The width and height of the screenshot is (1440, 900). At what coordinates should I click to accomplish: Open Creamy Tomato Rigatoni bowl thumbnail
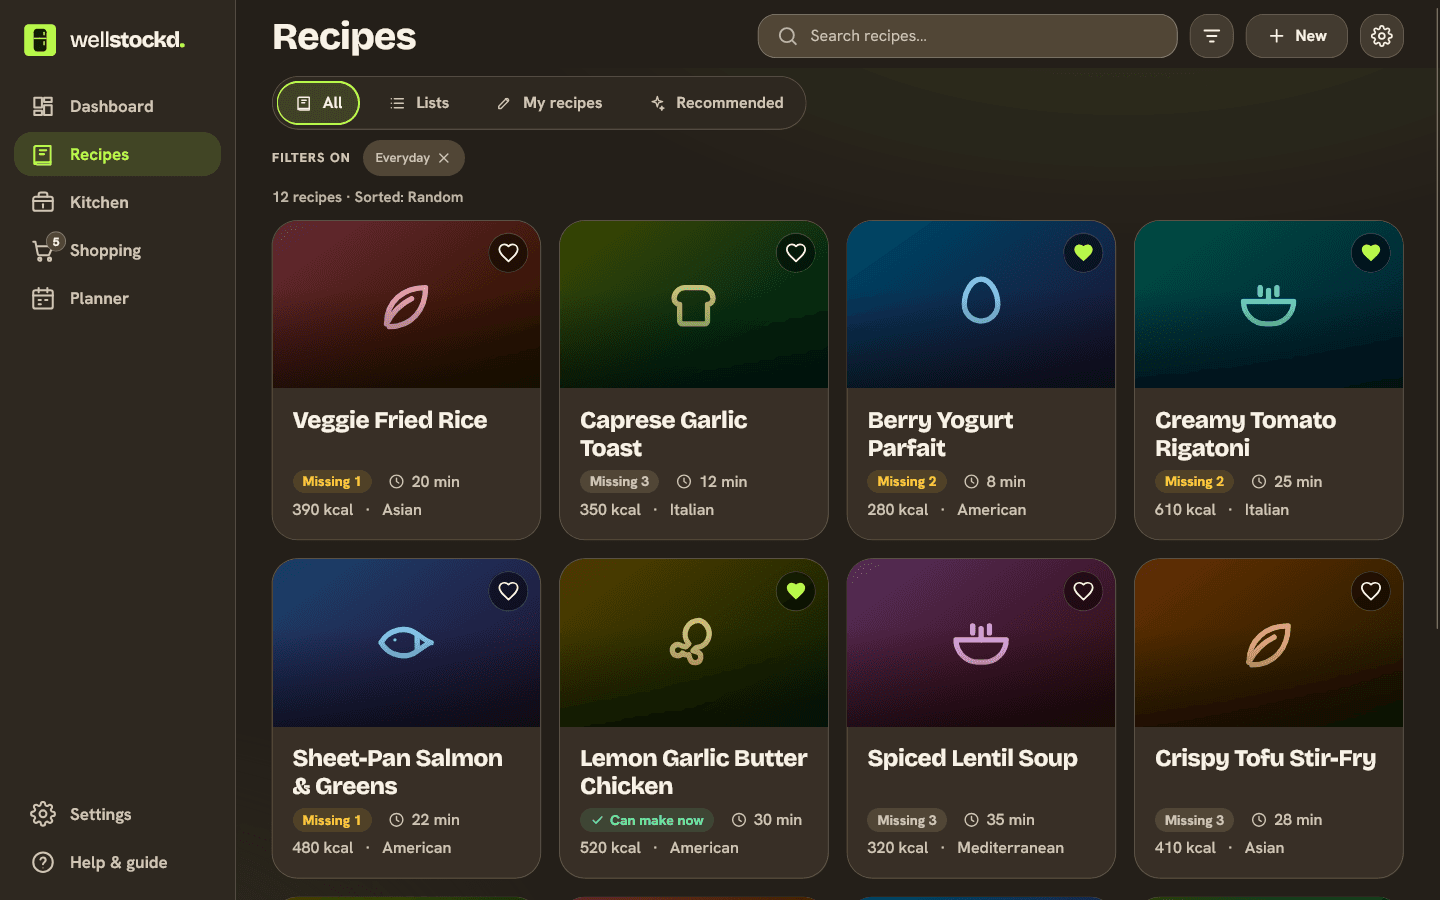click(1269, 305)
